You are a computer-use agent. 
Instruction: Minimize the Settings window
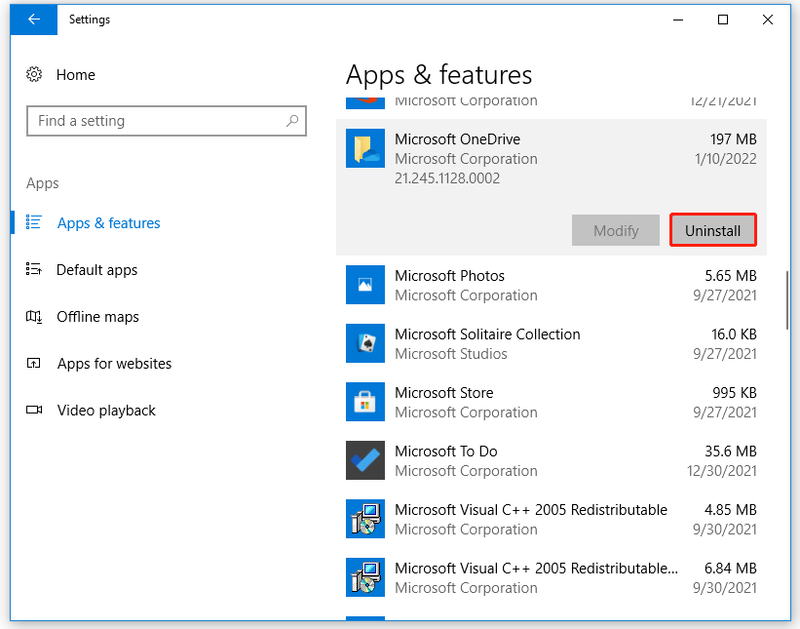678,20
